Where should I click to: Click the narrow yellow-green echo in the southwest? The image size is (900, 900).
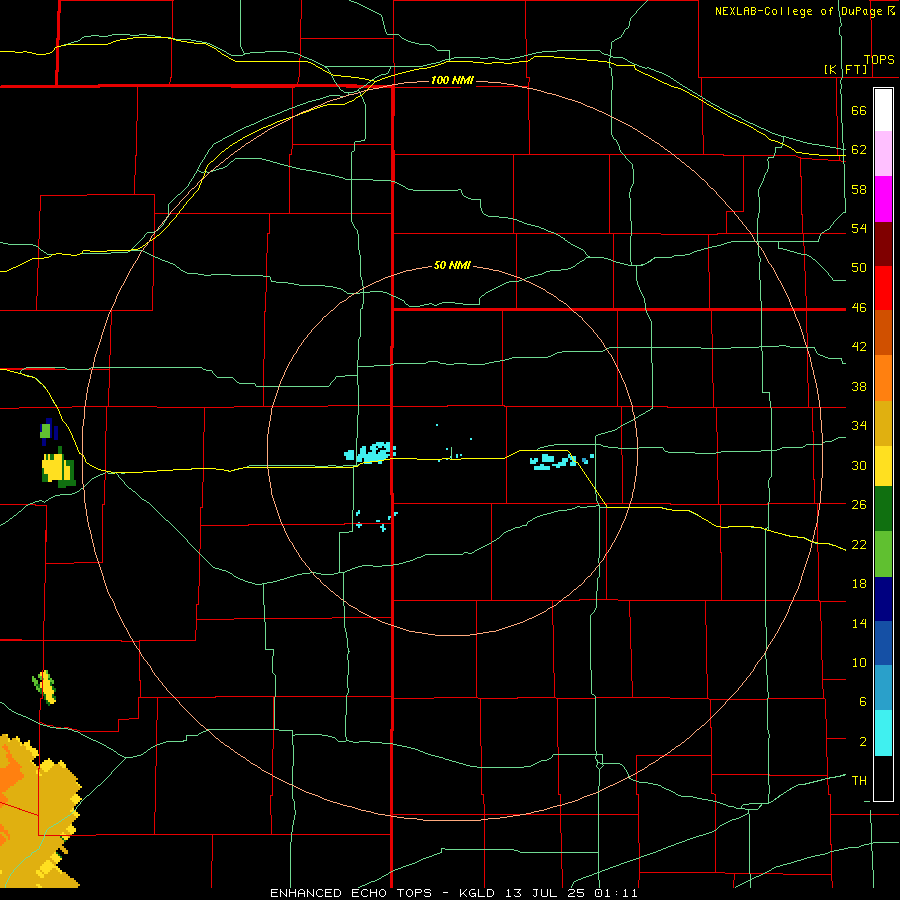(x=44, y=687)
